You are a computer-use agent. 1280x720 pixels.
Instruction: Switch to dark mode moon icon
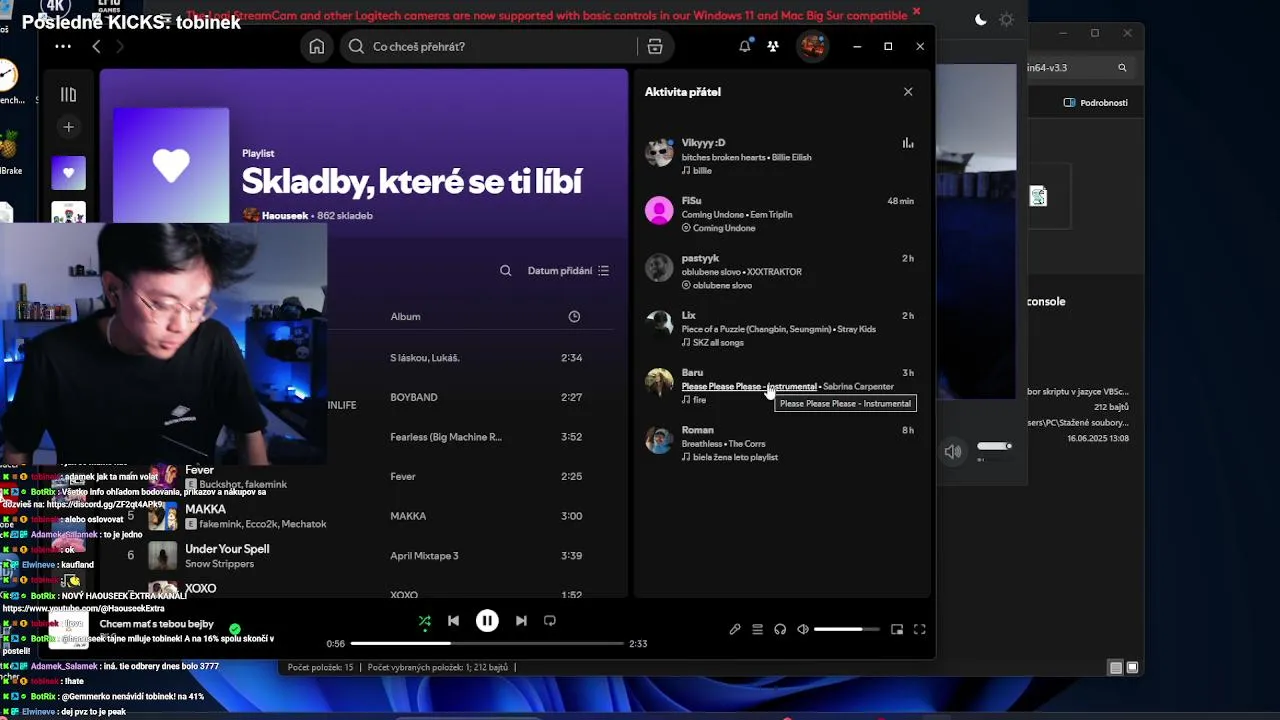pos(981,20)
